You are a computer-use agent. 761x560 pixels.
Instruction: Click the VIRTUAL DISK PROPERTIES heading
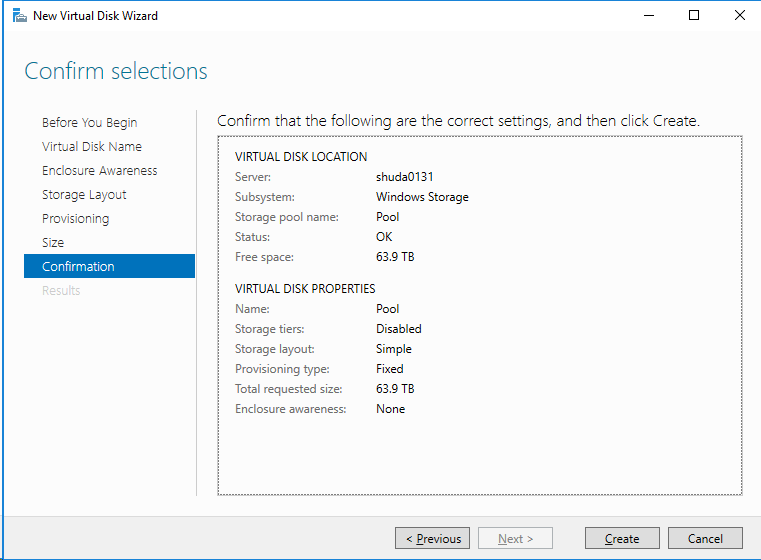coord(305,289)
